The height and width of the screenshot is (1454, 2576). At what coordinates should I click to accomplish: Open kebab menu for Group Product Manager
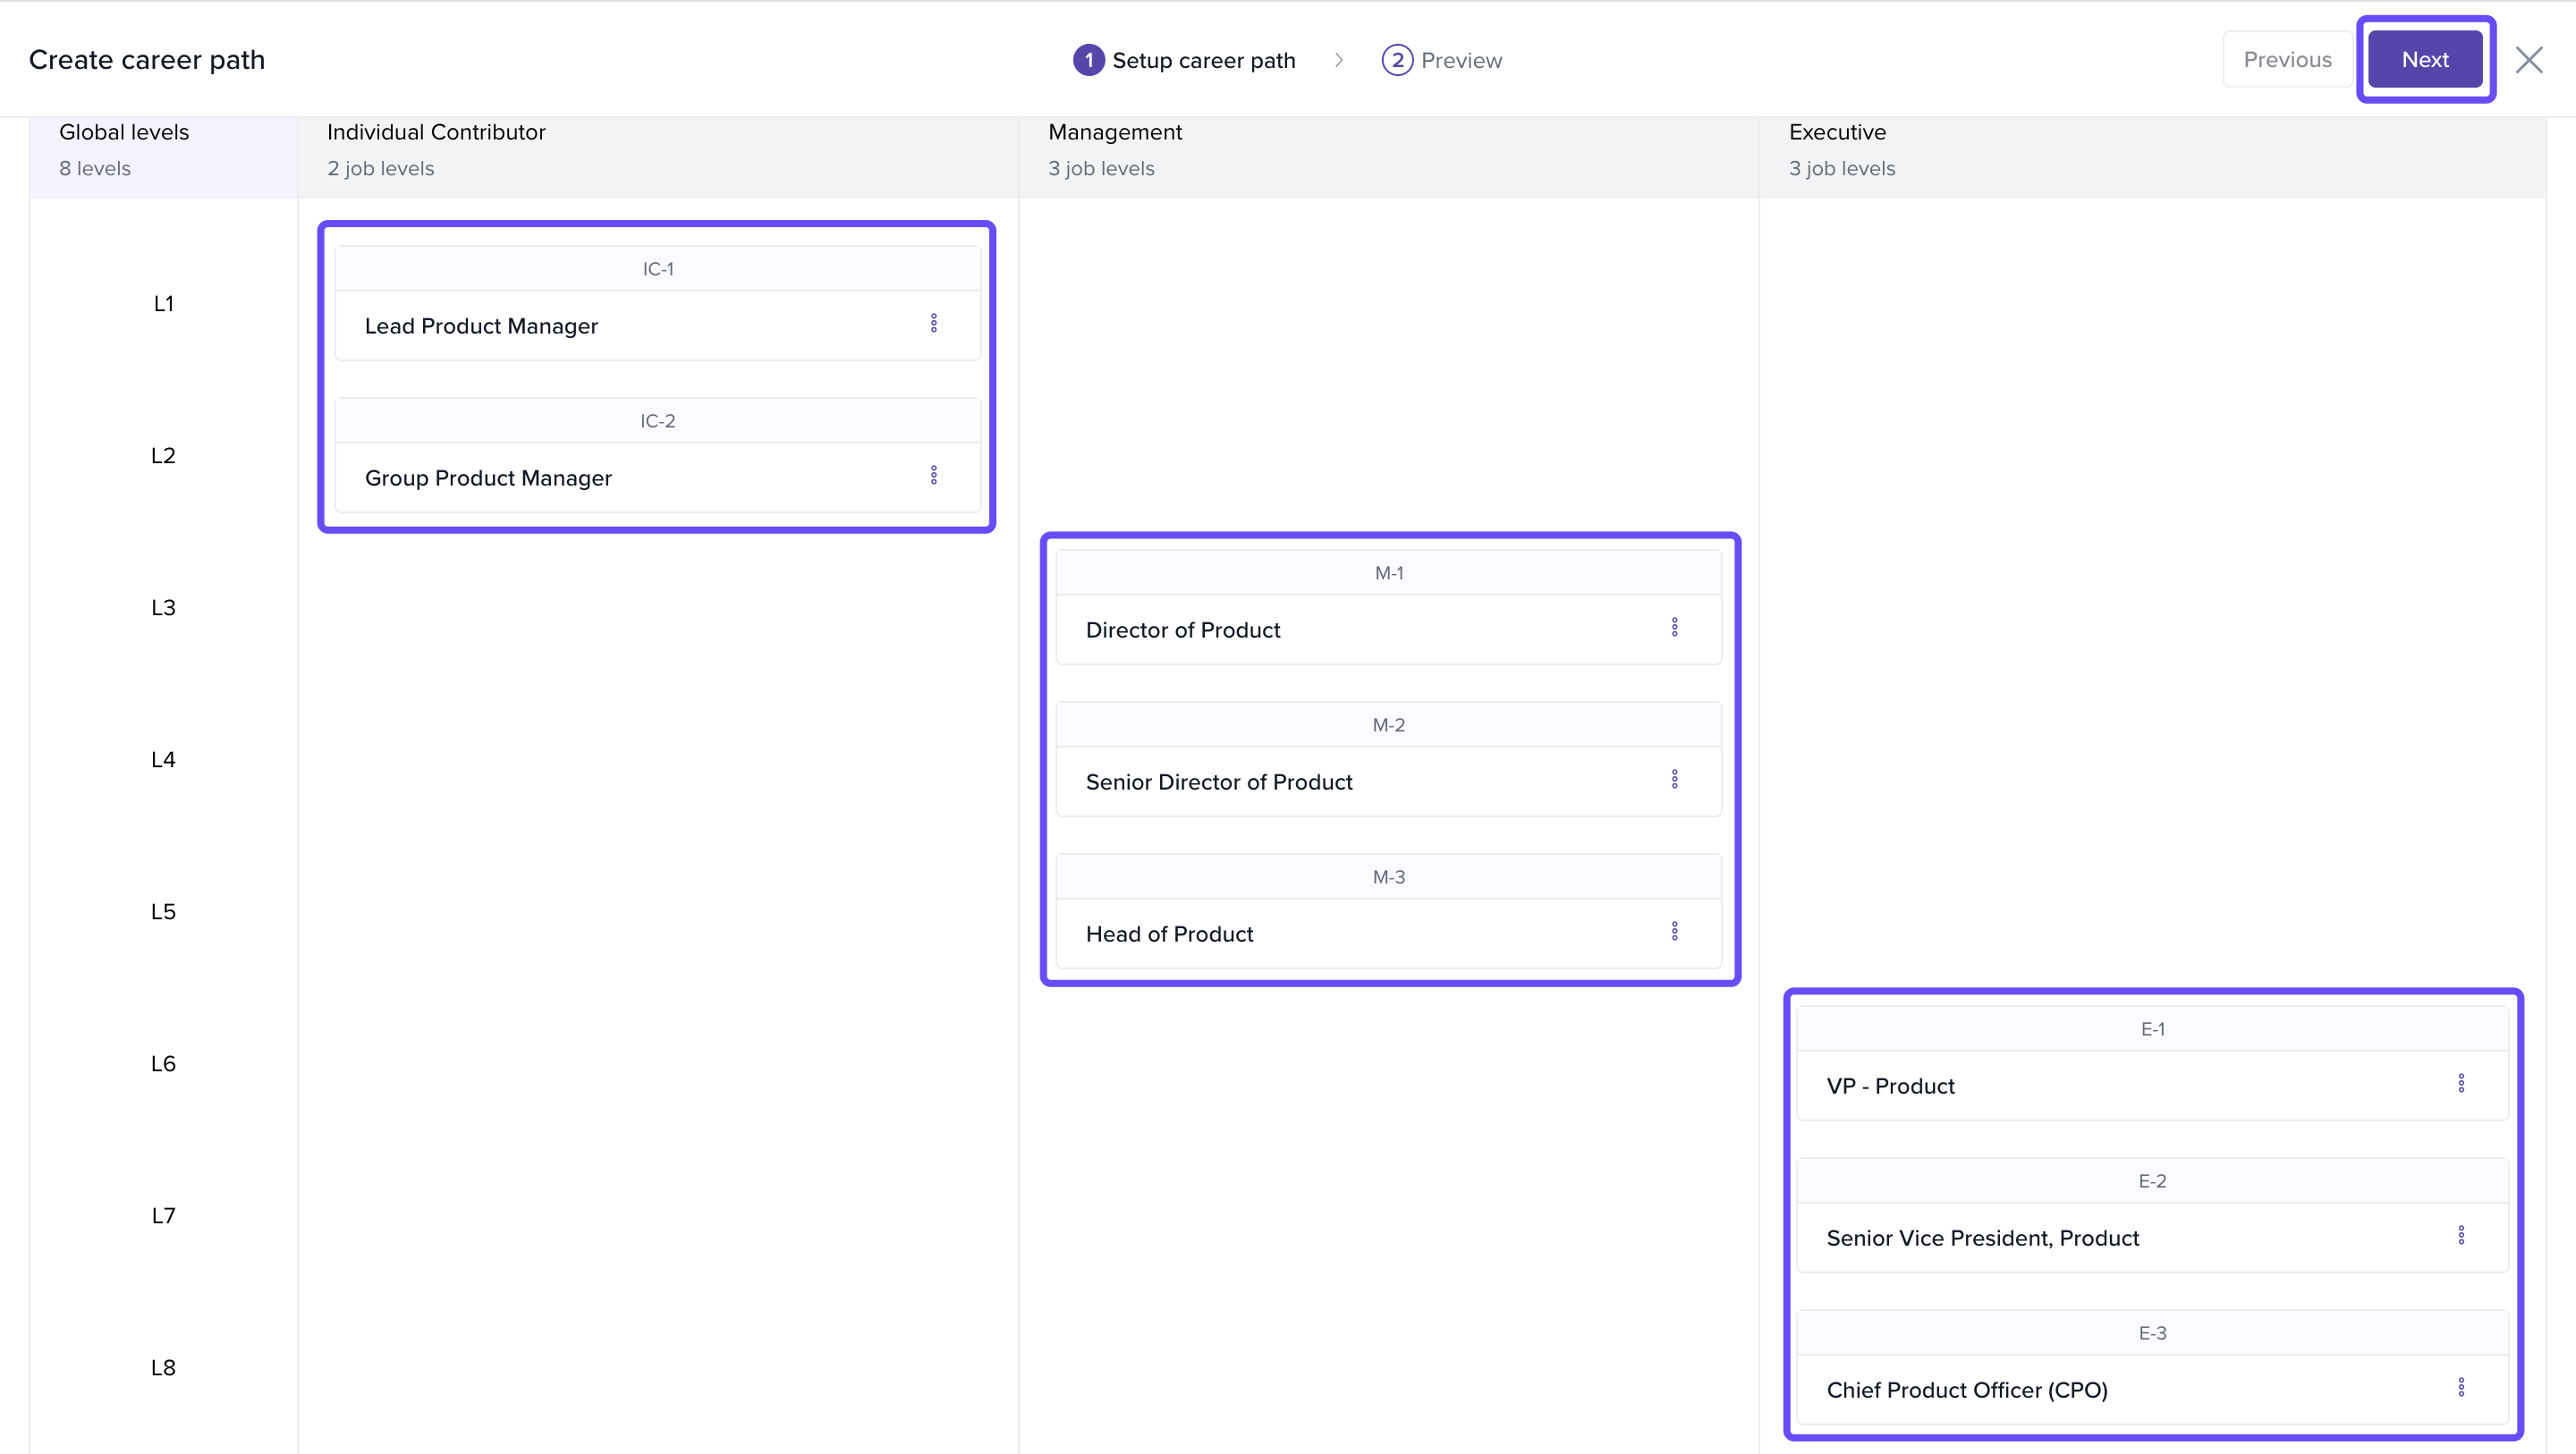pos(934,475)
